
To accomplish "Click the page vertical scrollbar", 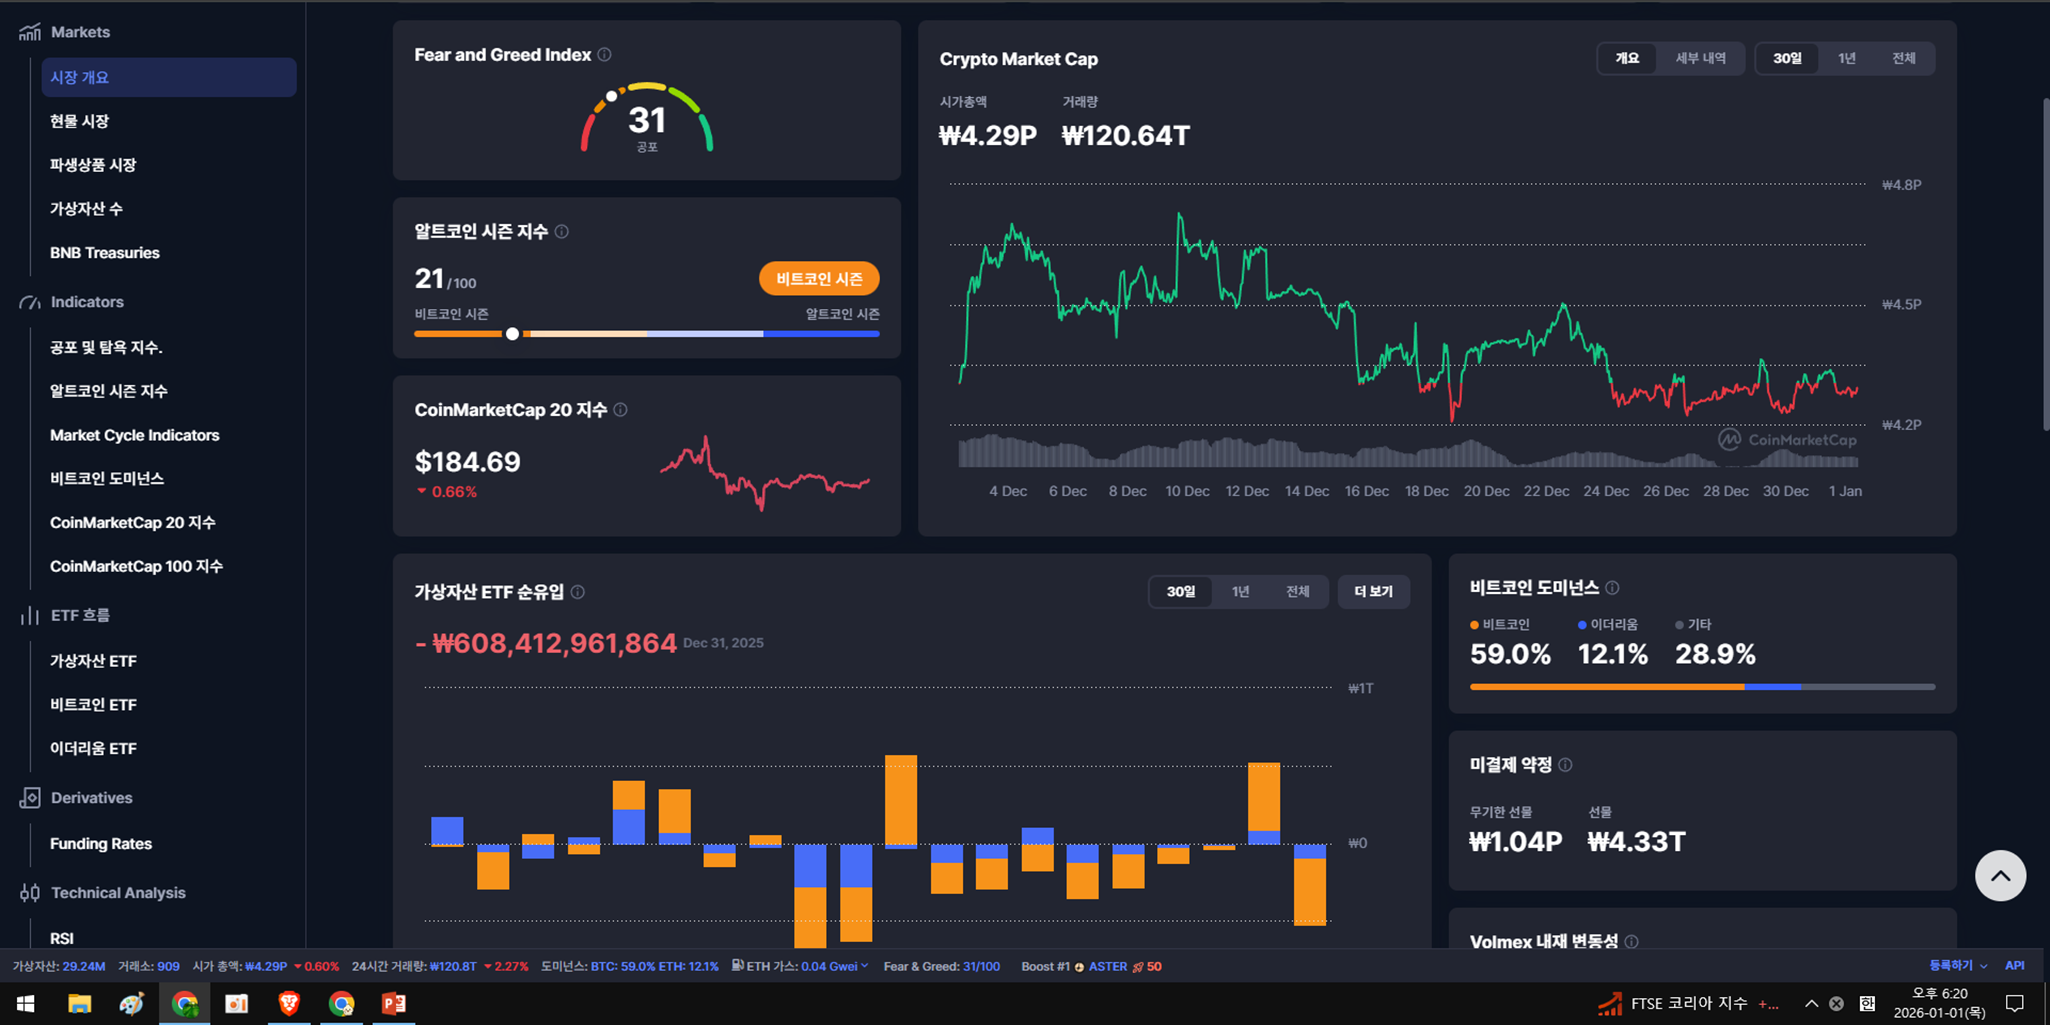I will click(2044, 264).
